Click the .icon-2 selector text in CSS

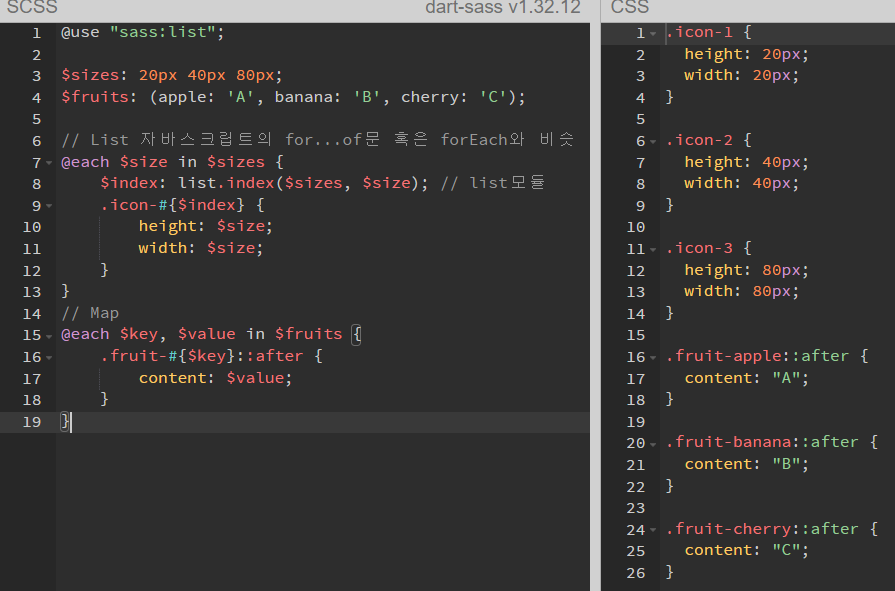pyautogui.click(x=699, y=140)
